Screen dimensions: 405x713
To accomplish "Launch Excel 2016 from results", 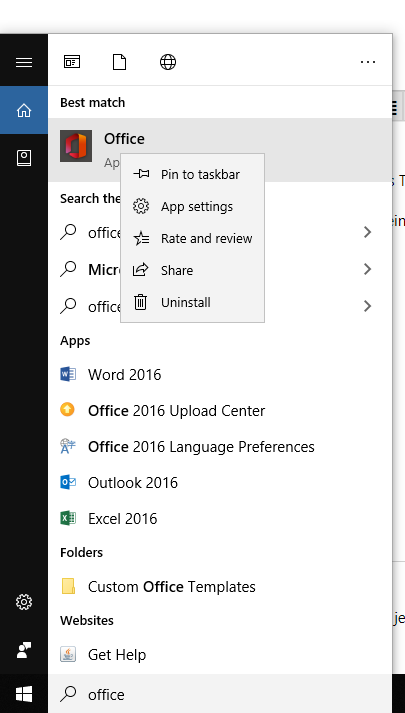I will pos(220,518).
